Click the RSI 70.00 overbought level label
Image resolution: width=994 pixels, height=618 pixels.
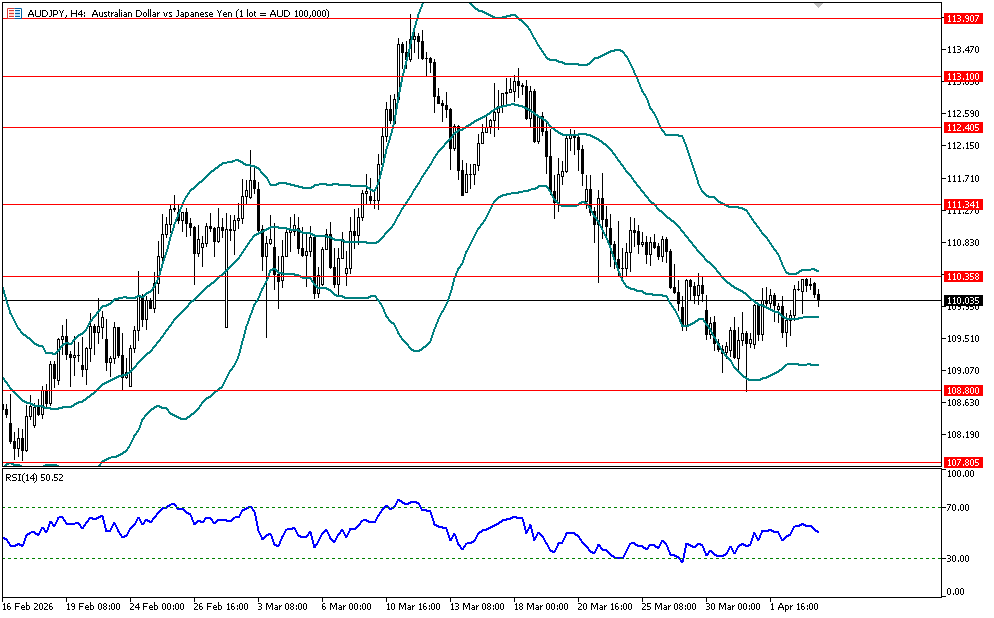[x=960, y=508]
